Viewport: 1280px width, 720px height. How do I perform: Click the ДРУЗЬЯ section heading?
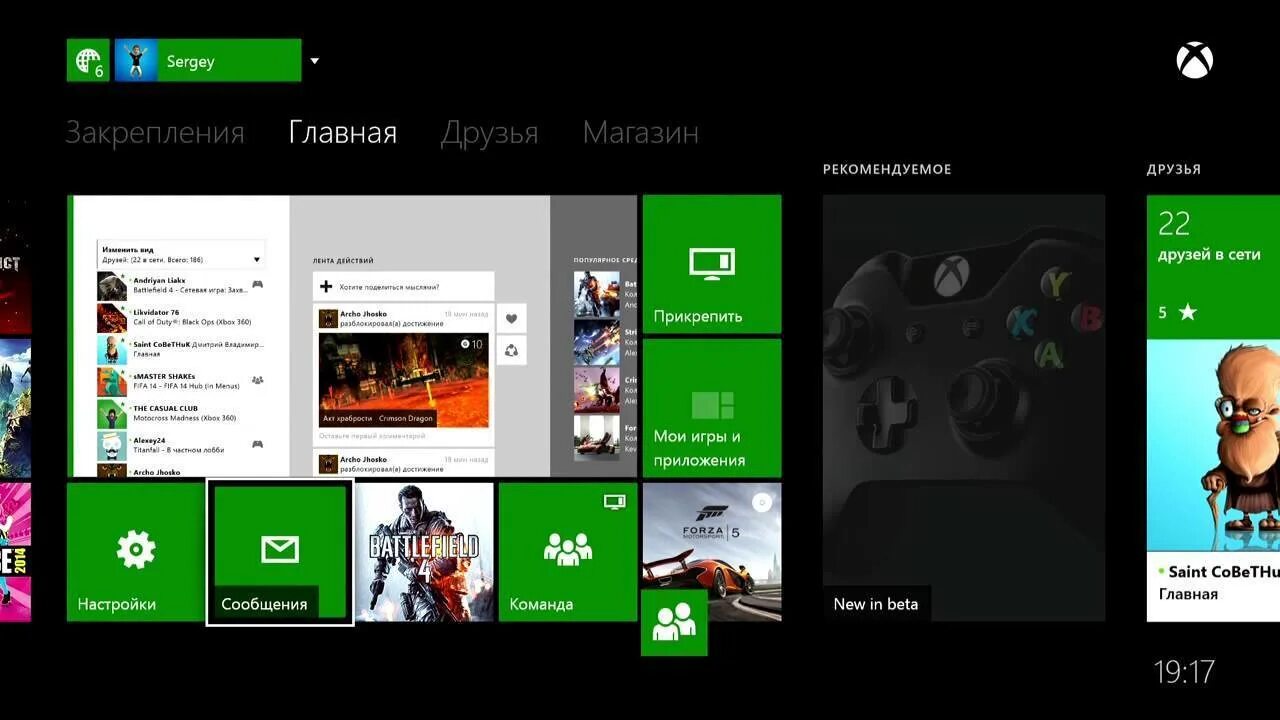1174,169
